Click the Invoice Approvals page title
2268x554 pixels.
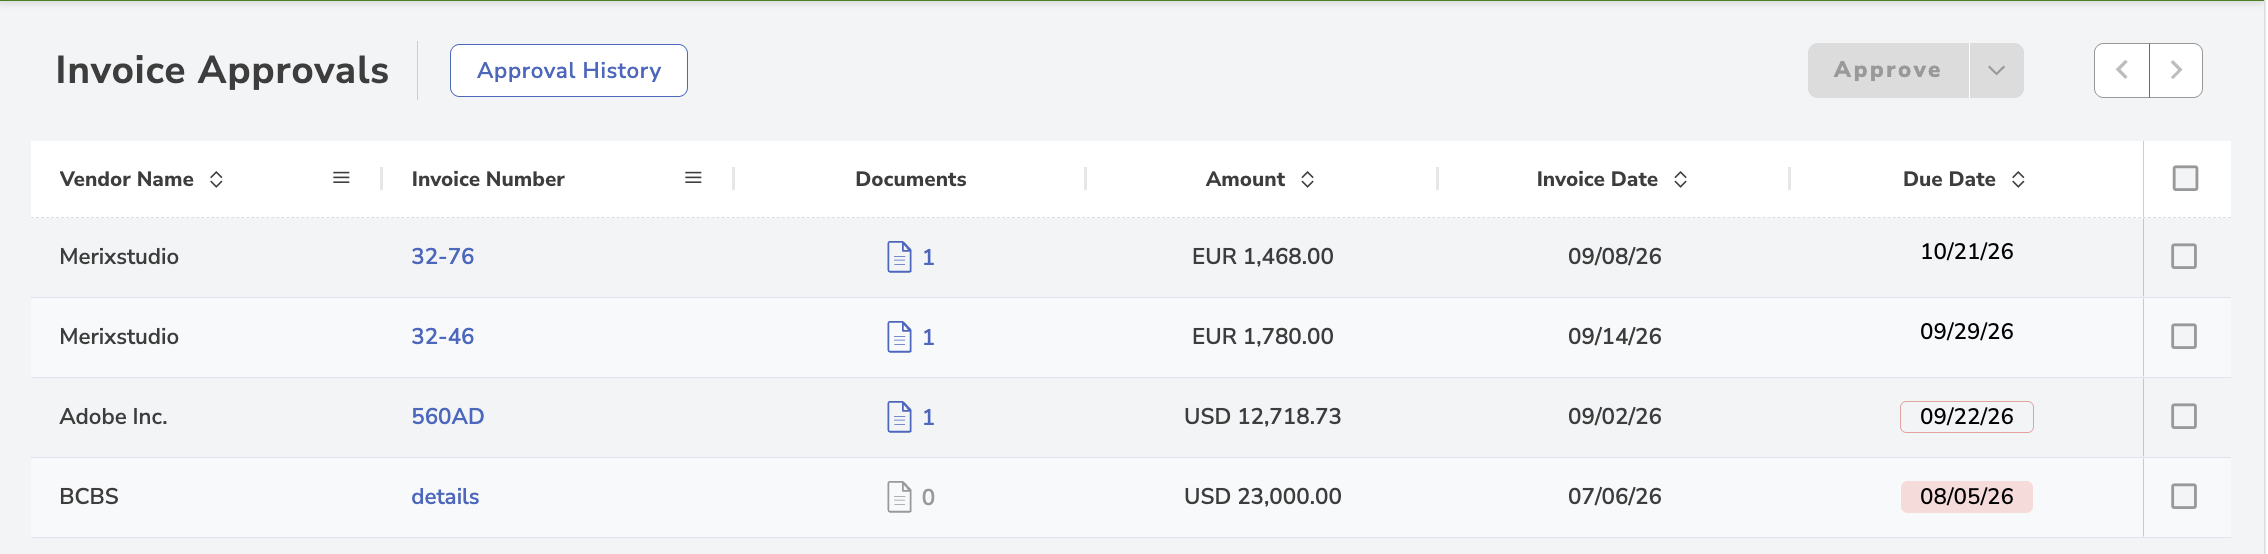coord(222,70)
